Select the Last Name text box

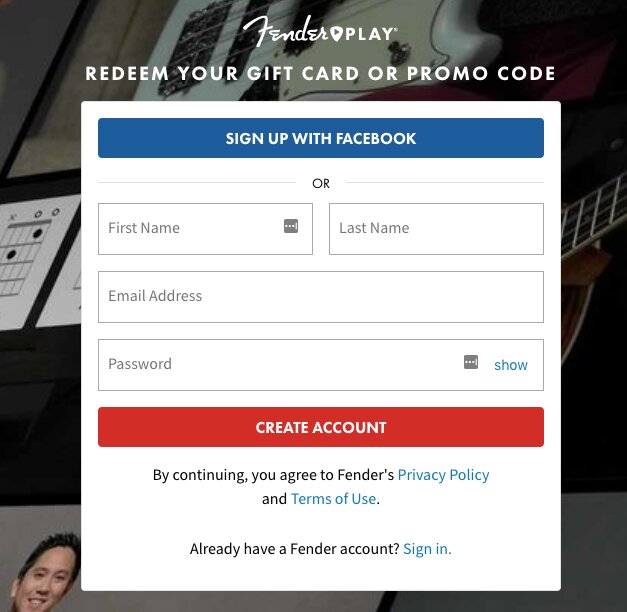tap(435, 229)
